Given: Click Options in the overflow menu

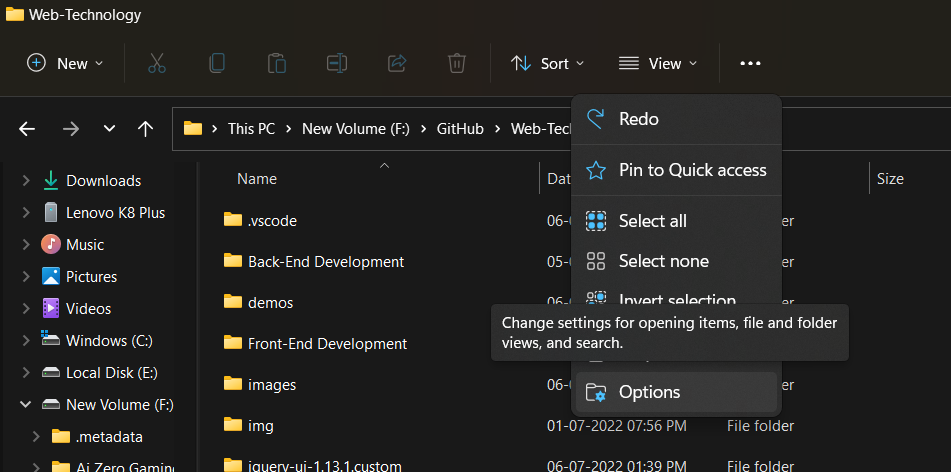Looking at the screenshot, I should tap(649, 392).
